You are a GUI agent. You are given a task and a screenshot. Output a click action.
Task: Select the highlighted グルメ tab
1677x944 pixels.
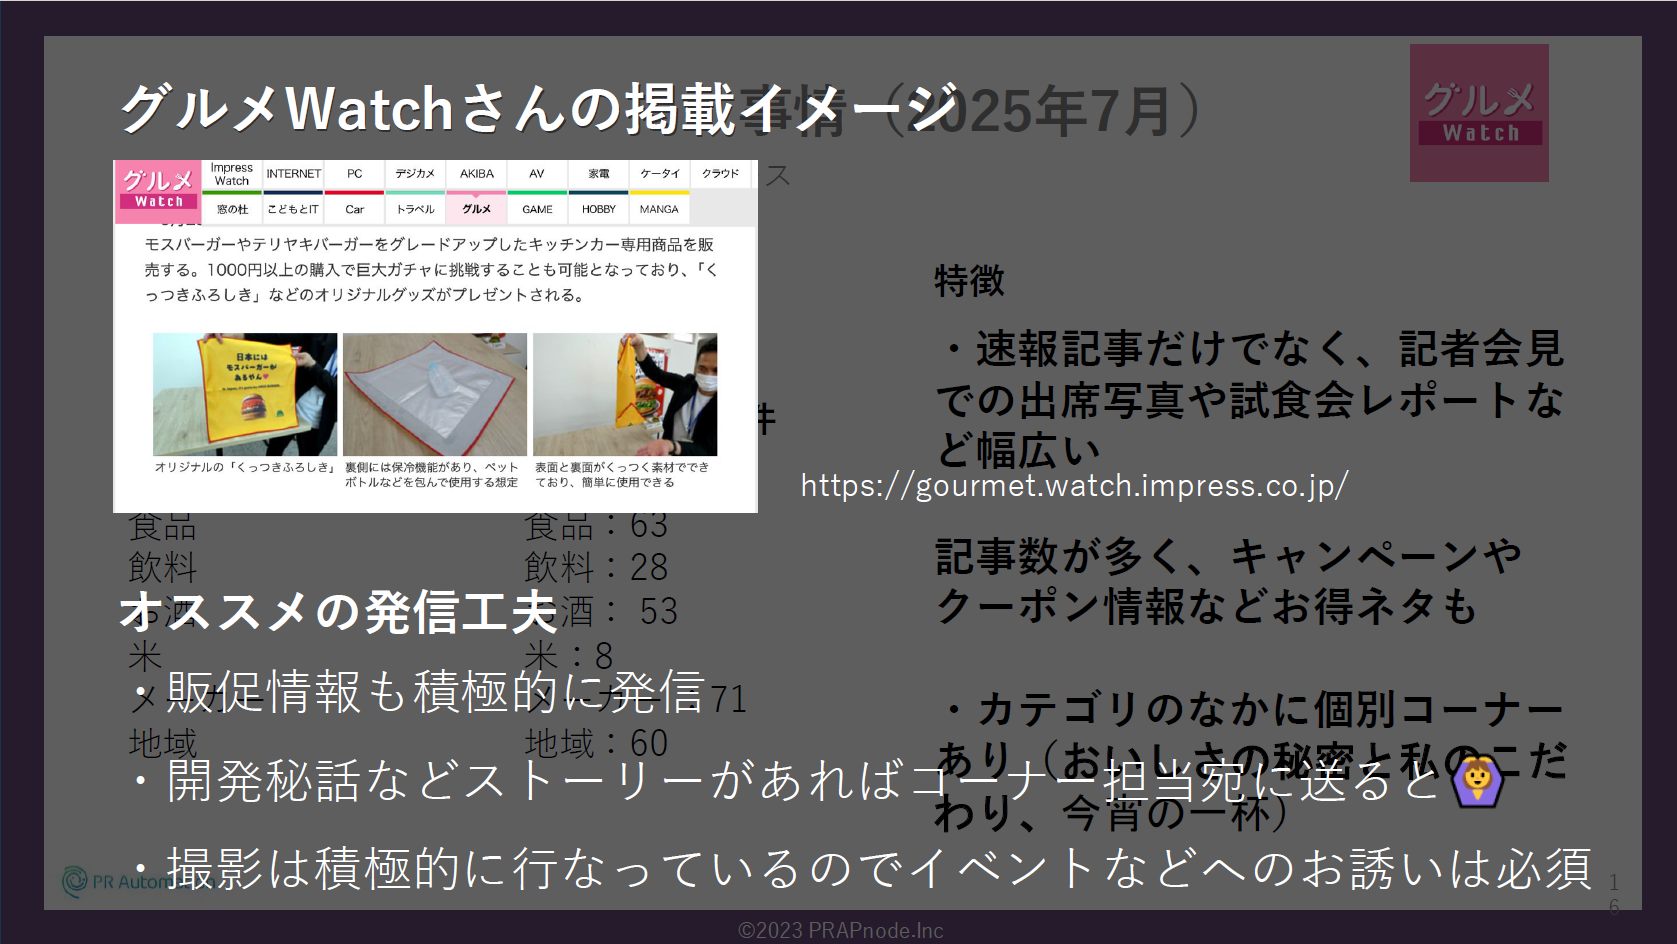click(477, 209)
